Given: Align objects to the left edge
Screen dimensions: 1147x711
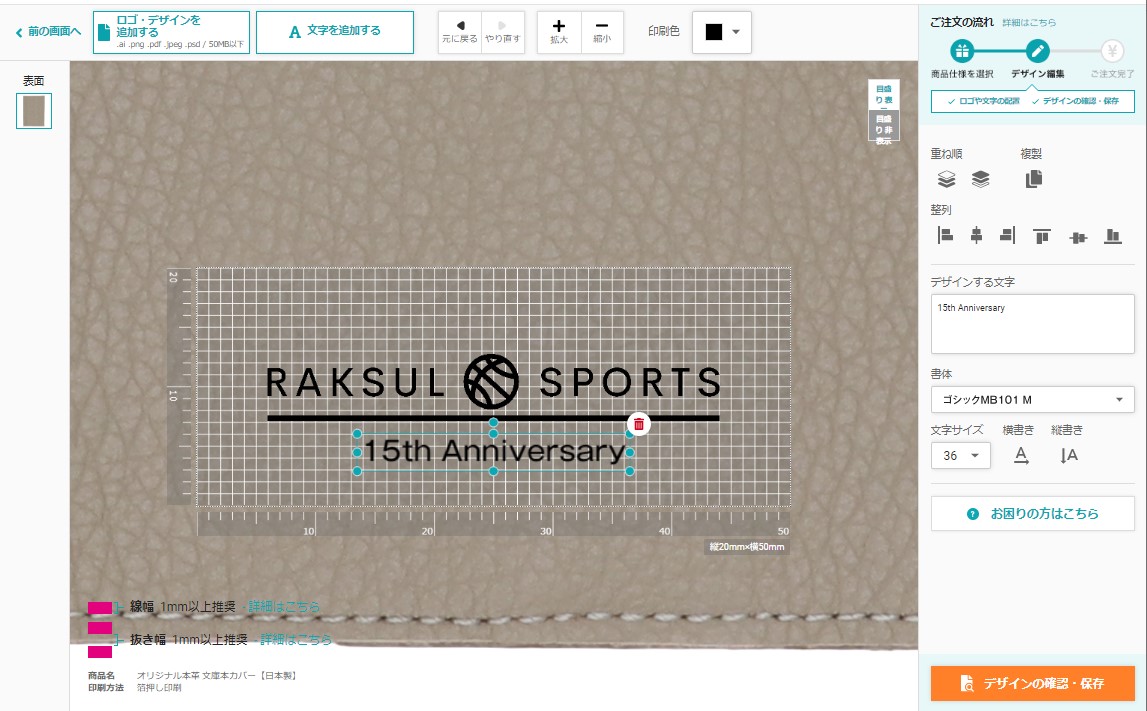Looking at the screenshot, I should (945, 236).
